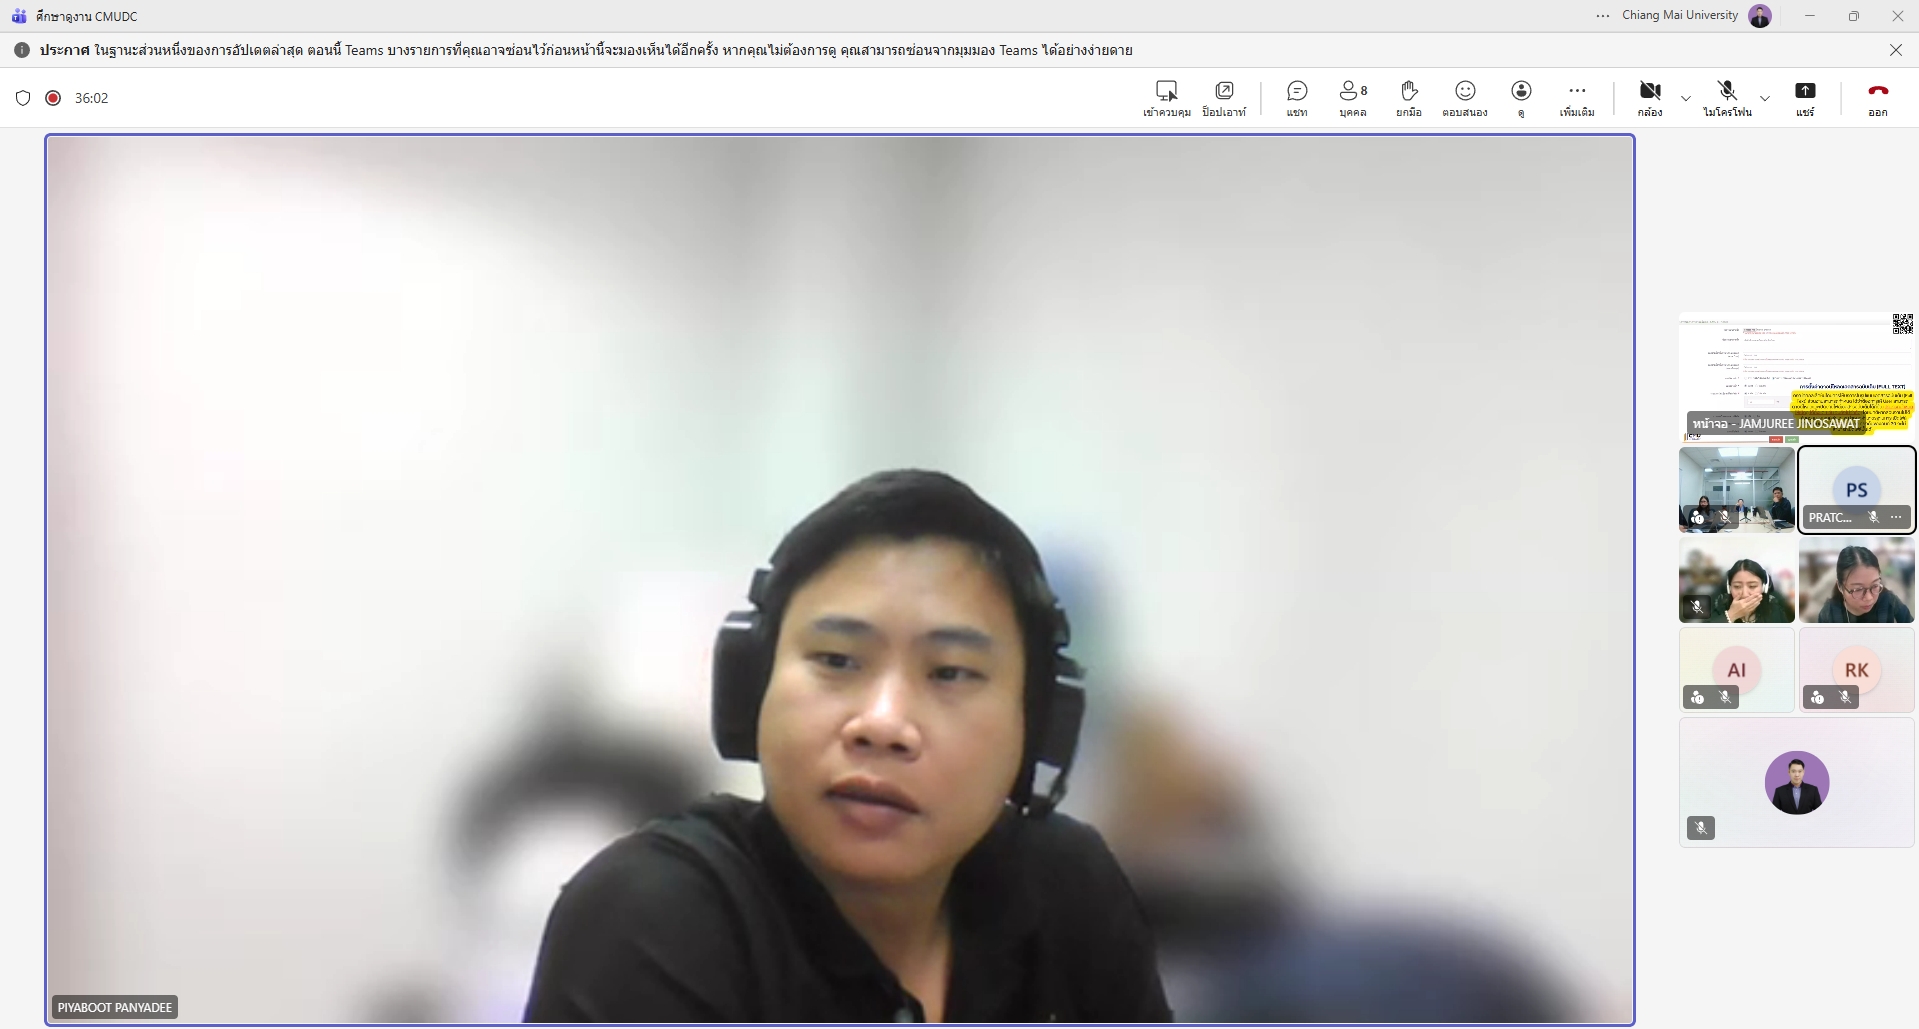Show the participants list (บุคคล)
This screenshot has height=1029, width=1919.
[1353, 98]
